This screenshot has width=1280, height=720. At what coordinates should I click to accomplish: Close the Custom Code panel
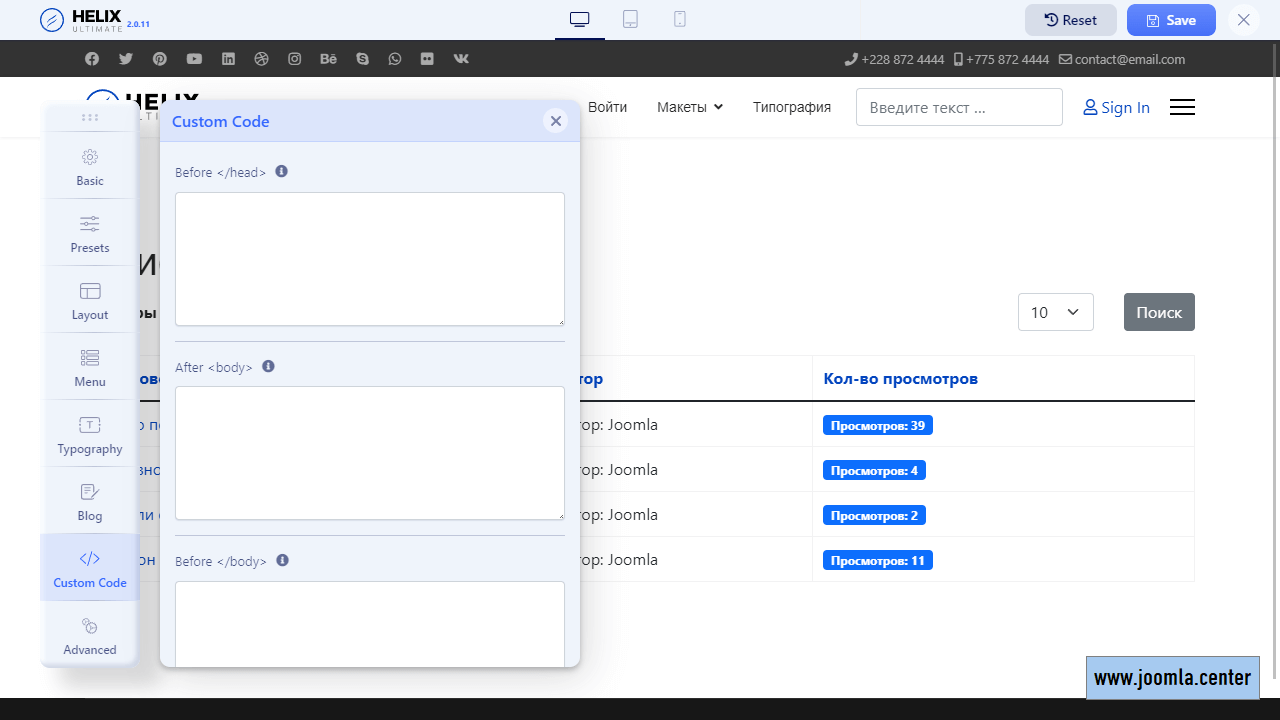[556, 121]
